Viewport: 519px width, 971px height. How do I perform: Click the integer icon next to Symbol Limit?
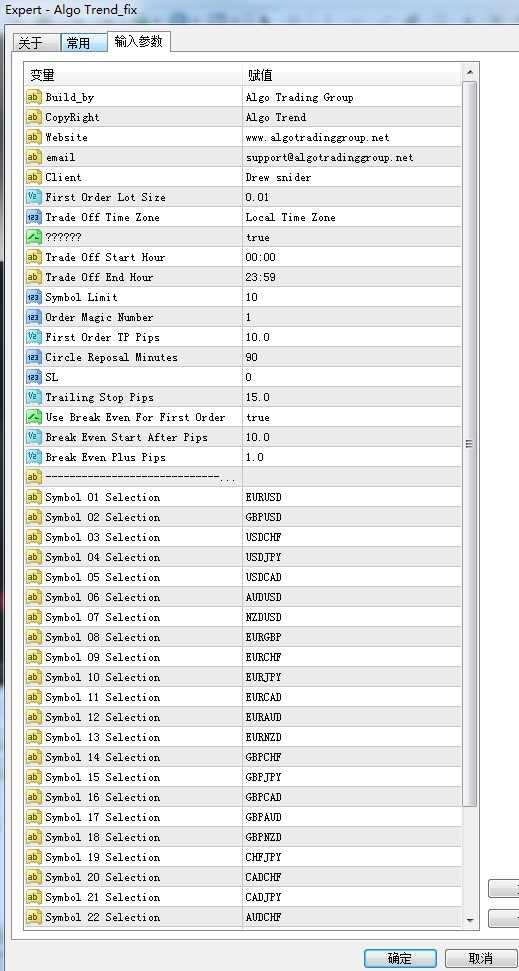click(33, 297)
